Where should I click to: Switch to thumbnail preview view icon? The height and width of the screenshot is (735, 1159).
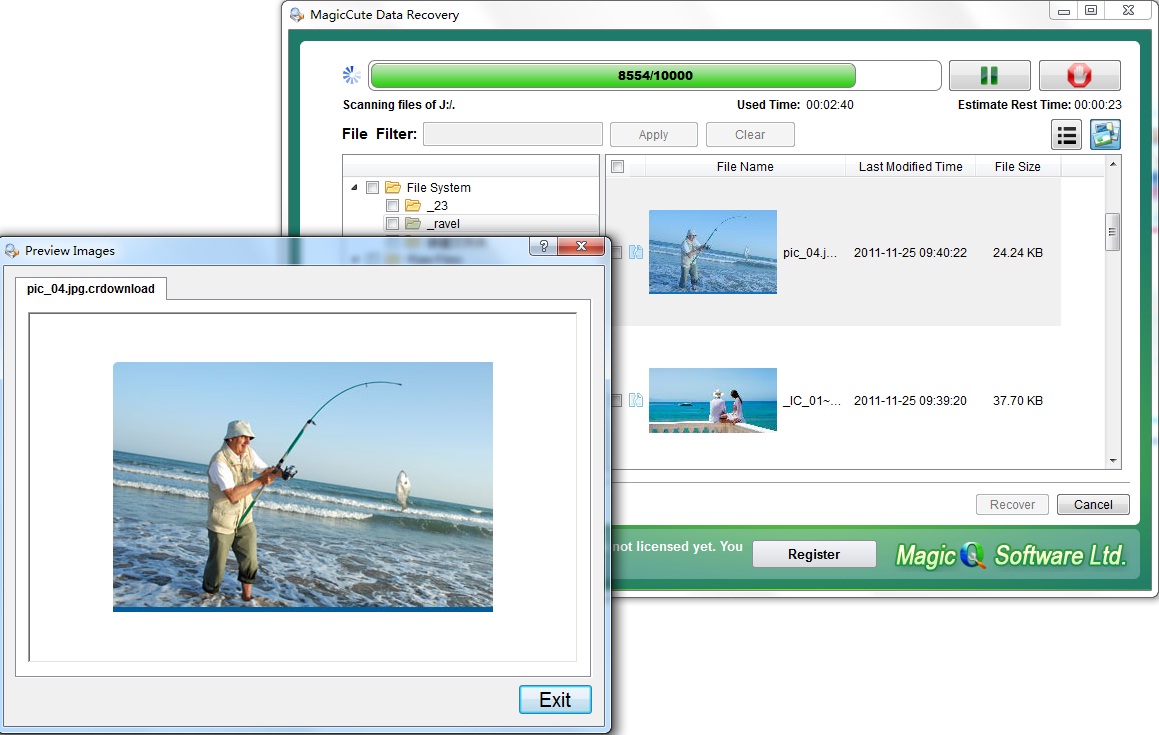1105,134
